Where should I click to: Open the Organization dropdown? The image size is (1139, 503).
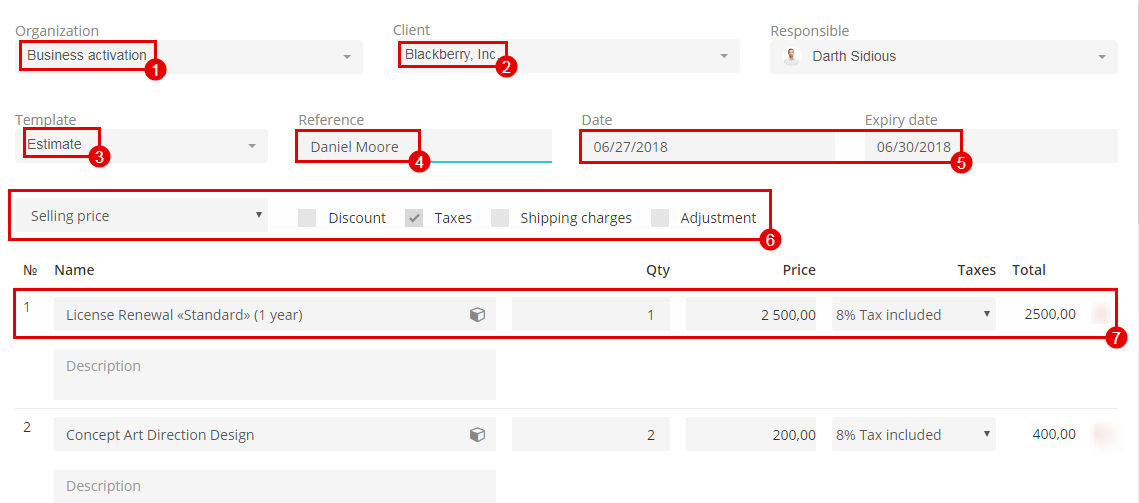tap(189, 56)
